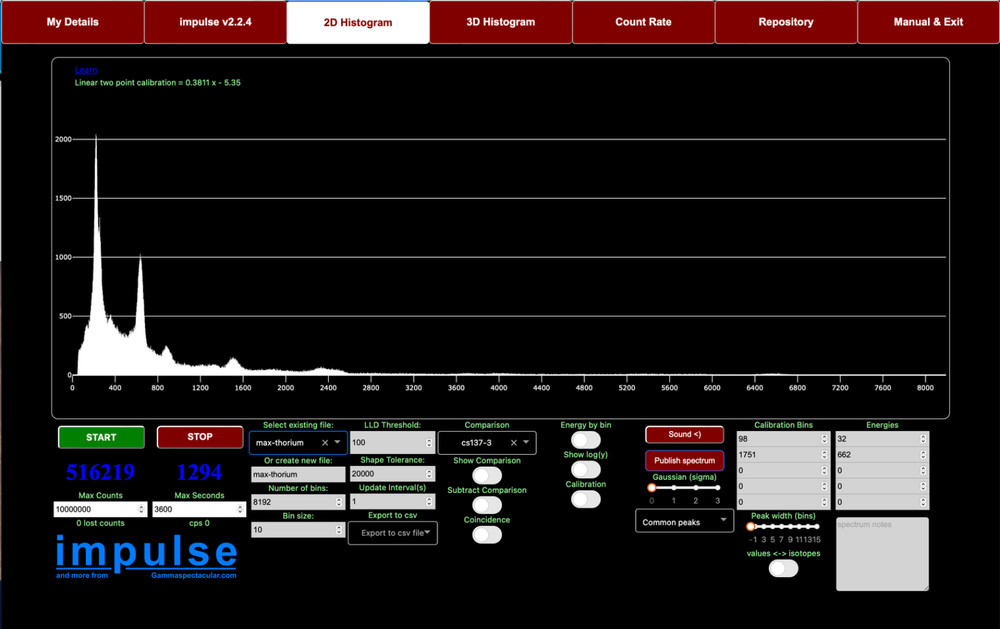
Task: Enable the Energy by bin toggle
Action: click(x=586, y=439)
